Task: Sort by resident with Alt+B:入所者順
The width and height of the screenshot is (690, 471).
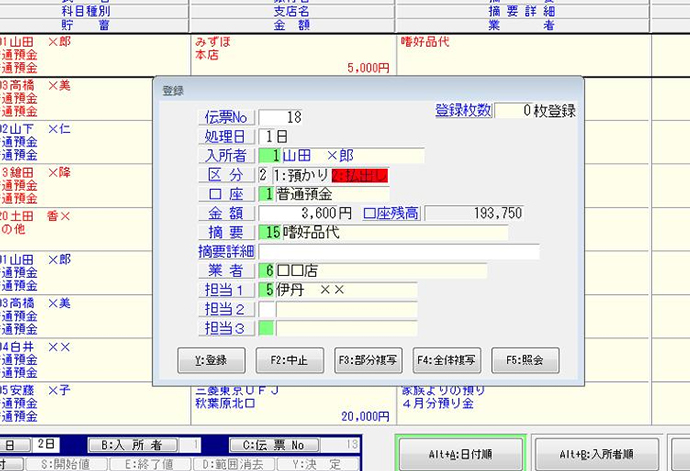Action: click(594, 453)
